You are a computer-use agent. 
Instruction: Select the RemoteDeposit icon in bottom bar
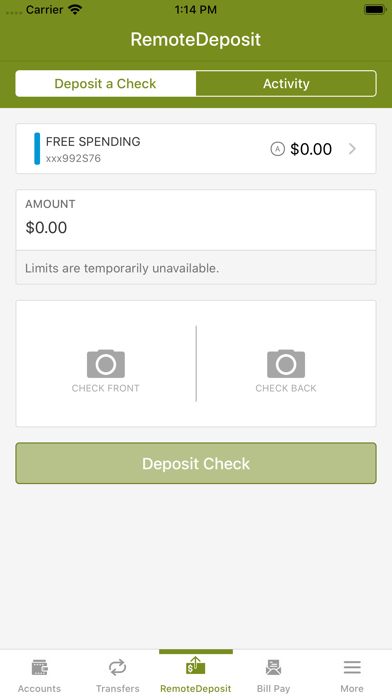pos(196,667)
